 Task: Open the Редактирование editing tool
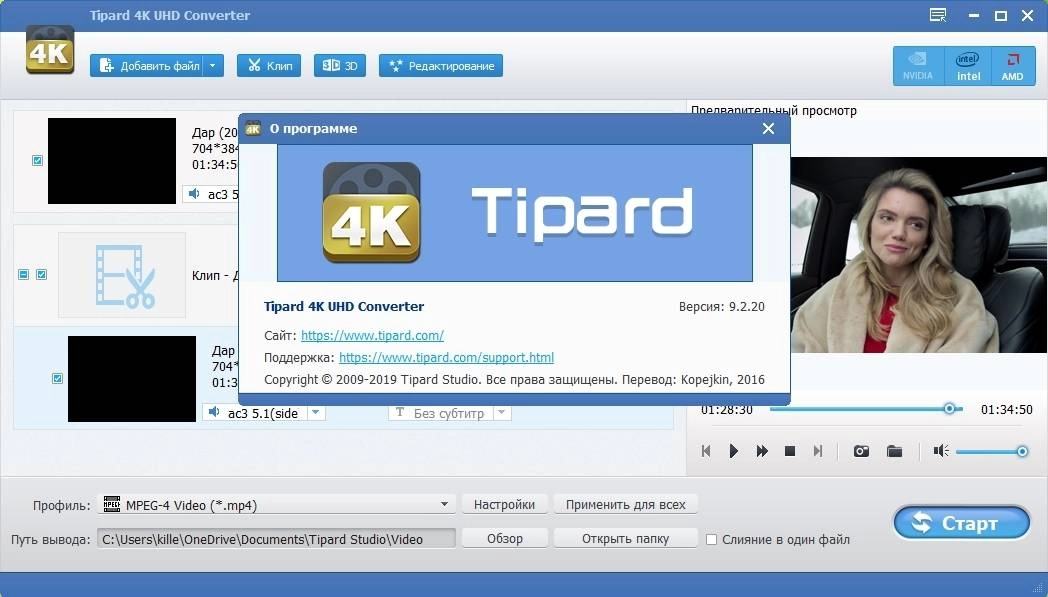440,66
